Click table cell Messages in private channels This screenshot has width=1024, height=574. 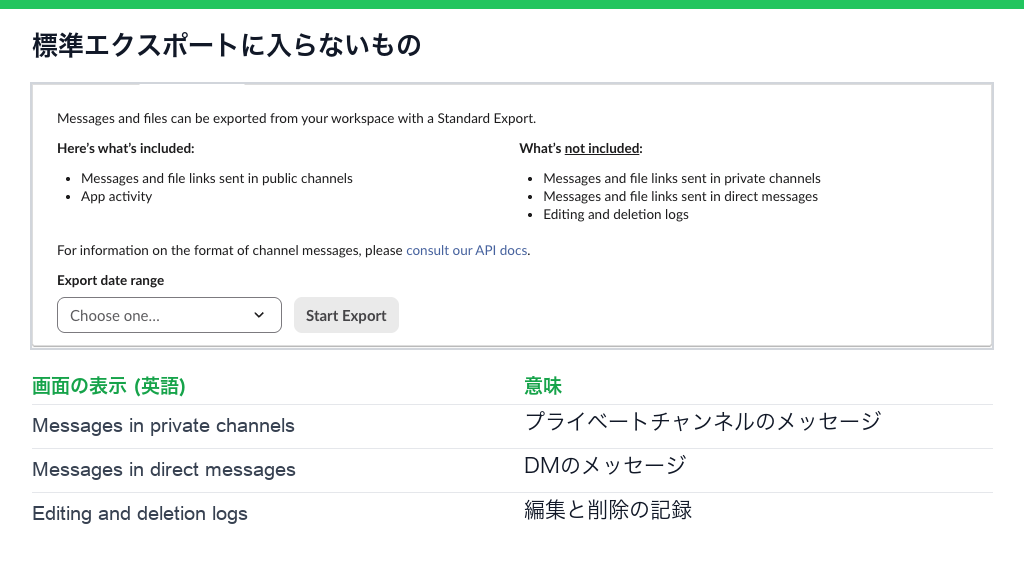pyautogui.click(x=163, y=426)
